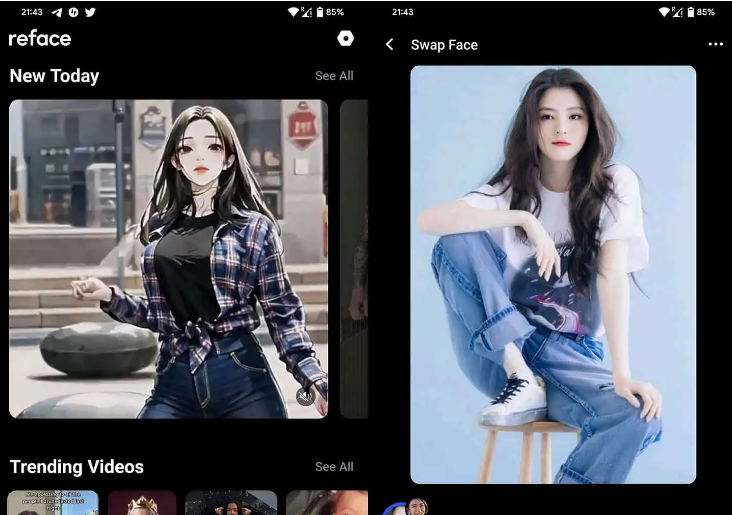This screenshot has width=732, height=515.
Task: Unmute the New Today video preview
Action: [x=306, y=396]
